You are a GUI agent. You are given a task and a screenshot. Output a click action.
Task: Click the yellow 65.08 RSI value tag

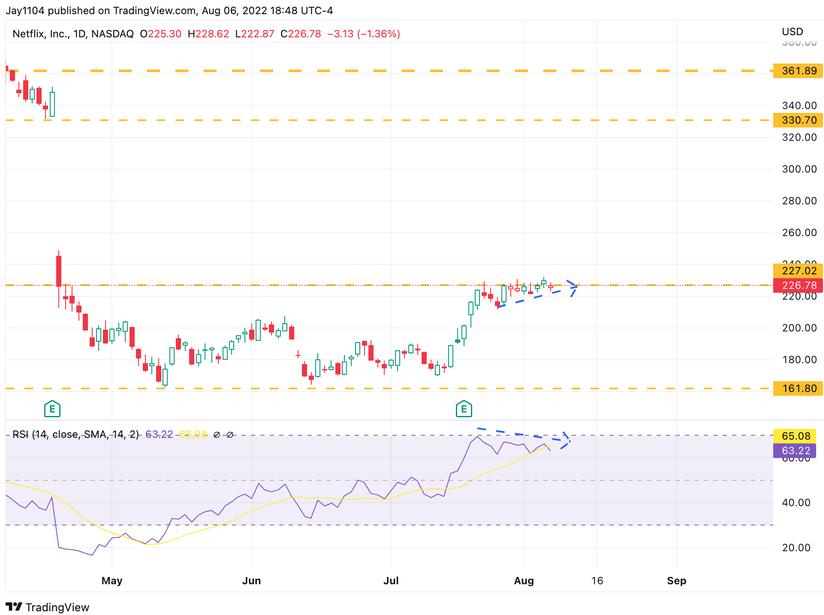tap(795, 436)
